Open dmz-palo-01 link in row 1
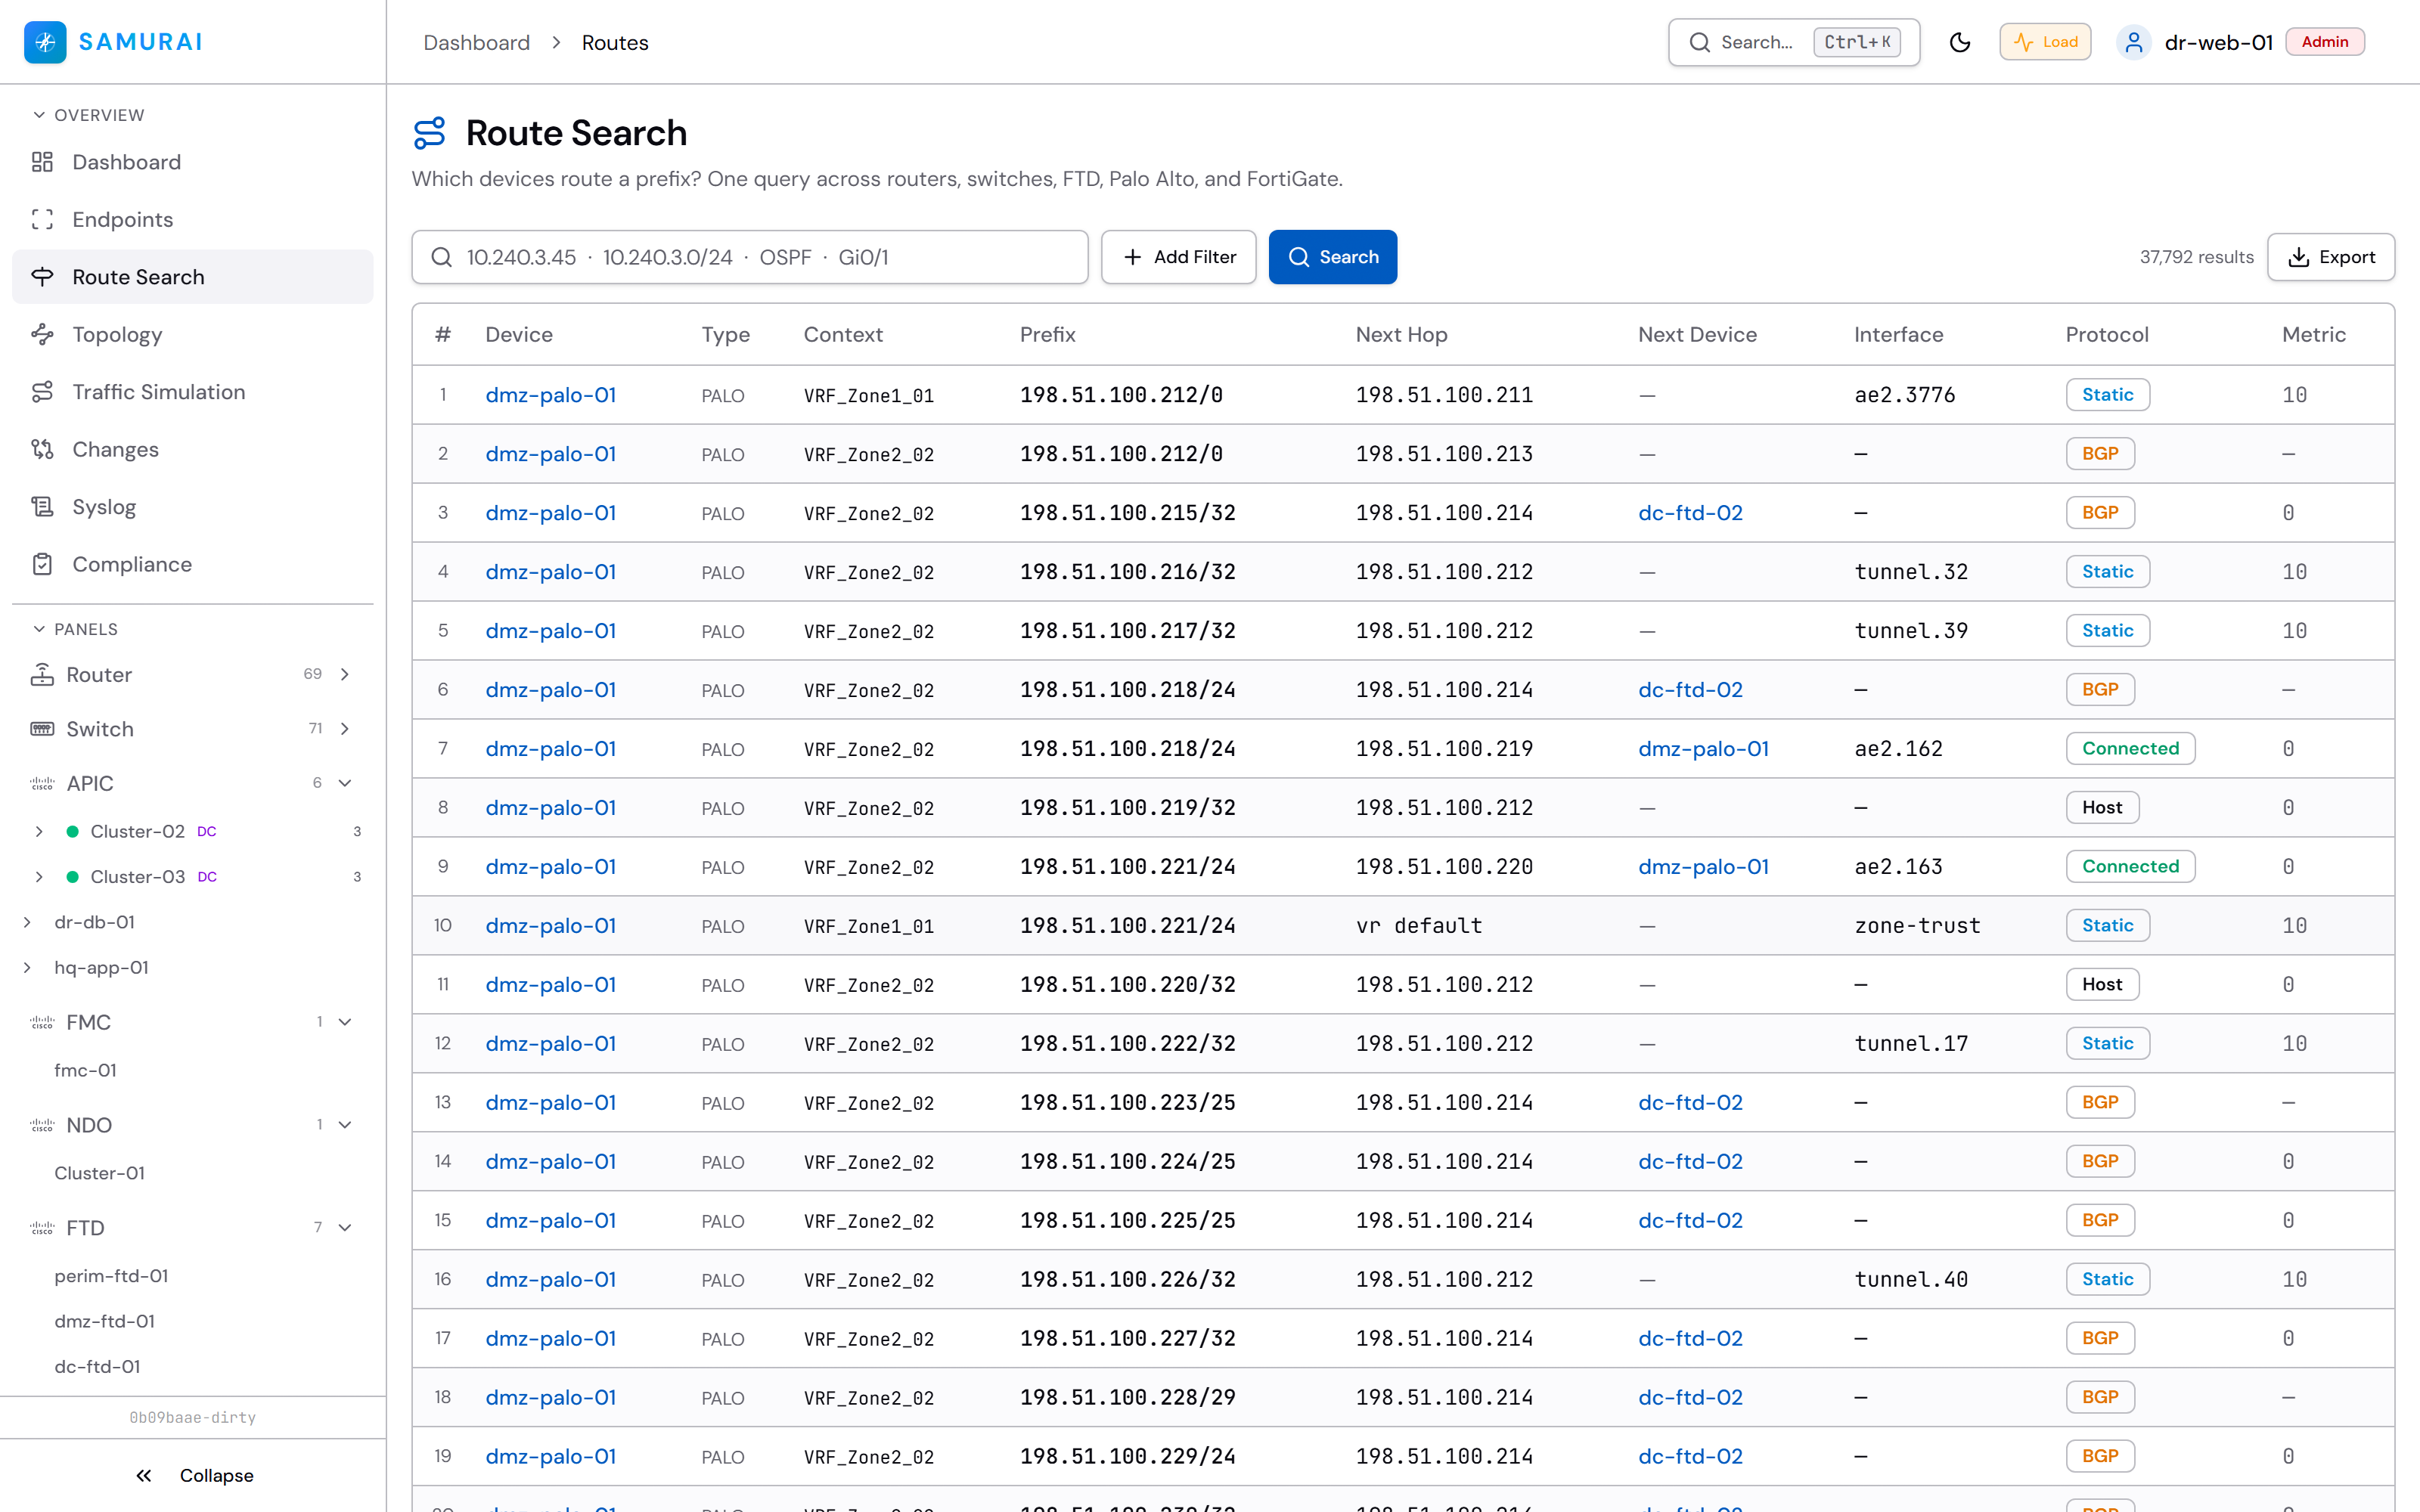The width and height of the screenshot is (2420, 1512). click(551, 395)
